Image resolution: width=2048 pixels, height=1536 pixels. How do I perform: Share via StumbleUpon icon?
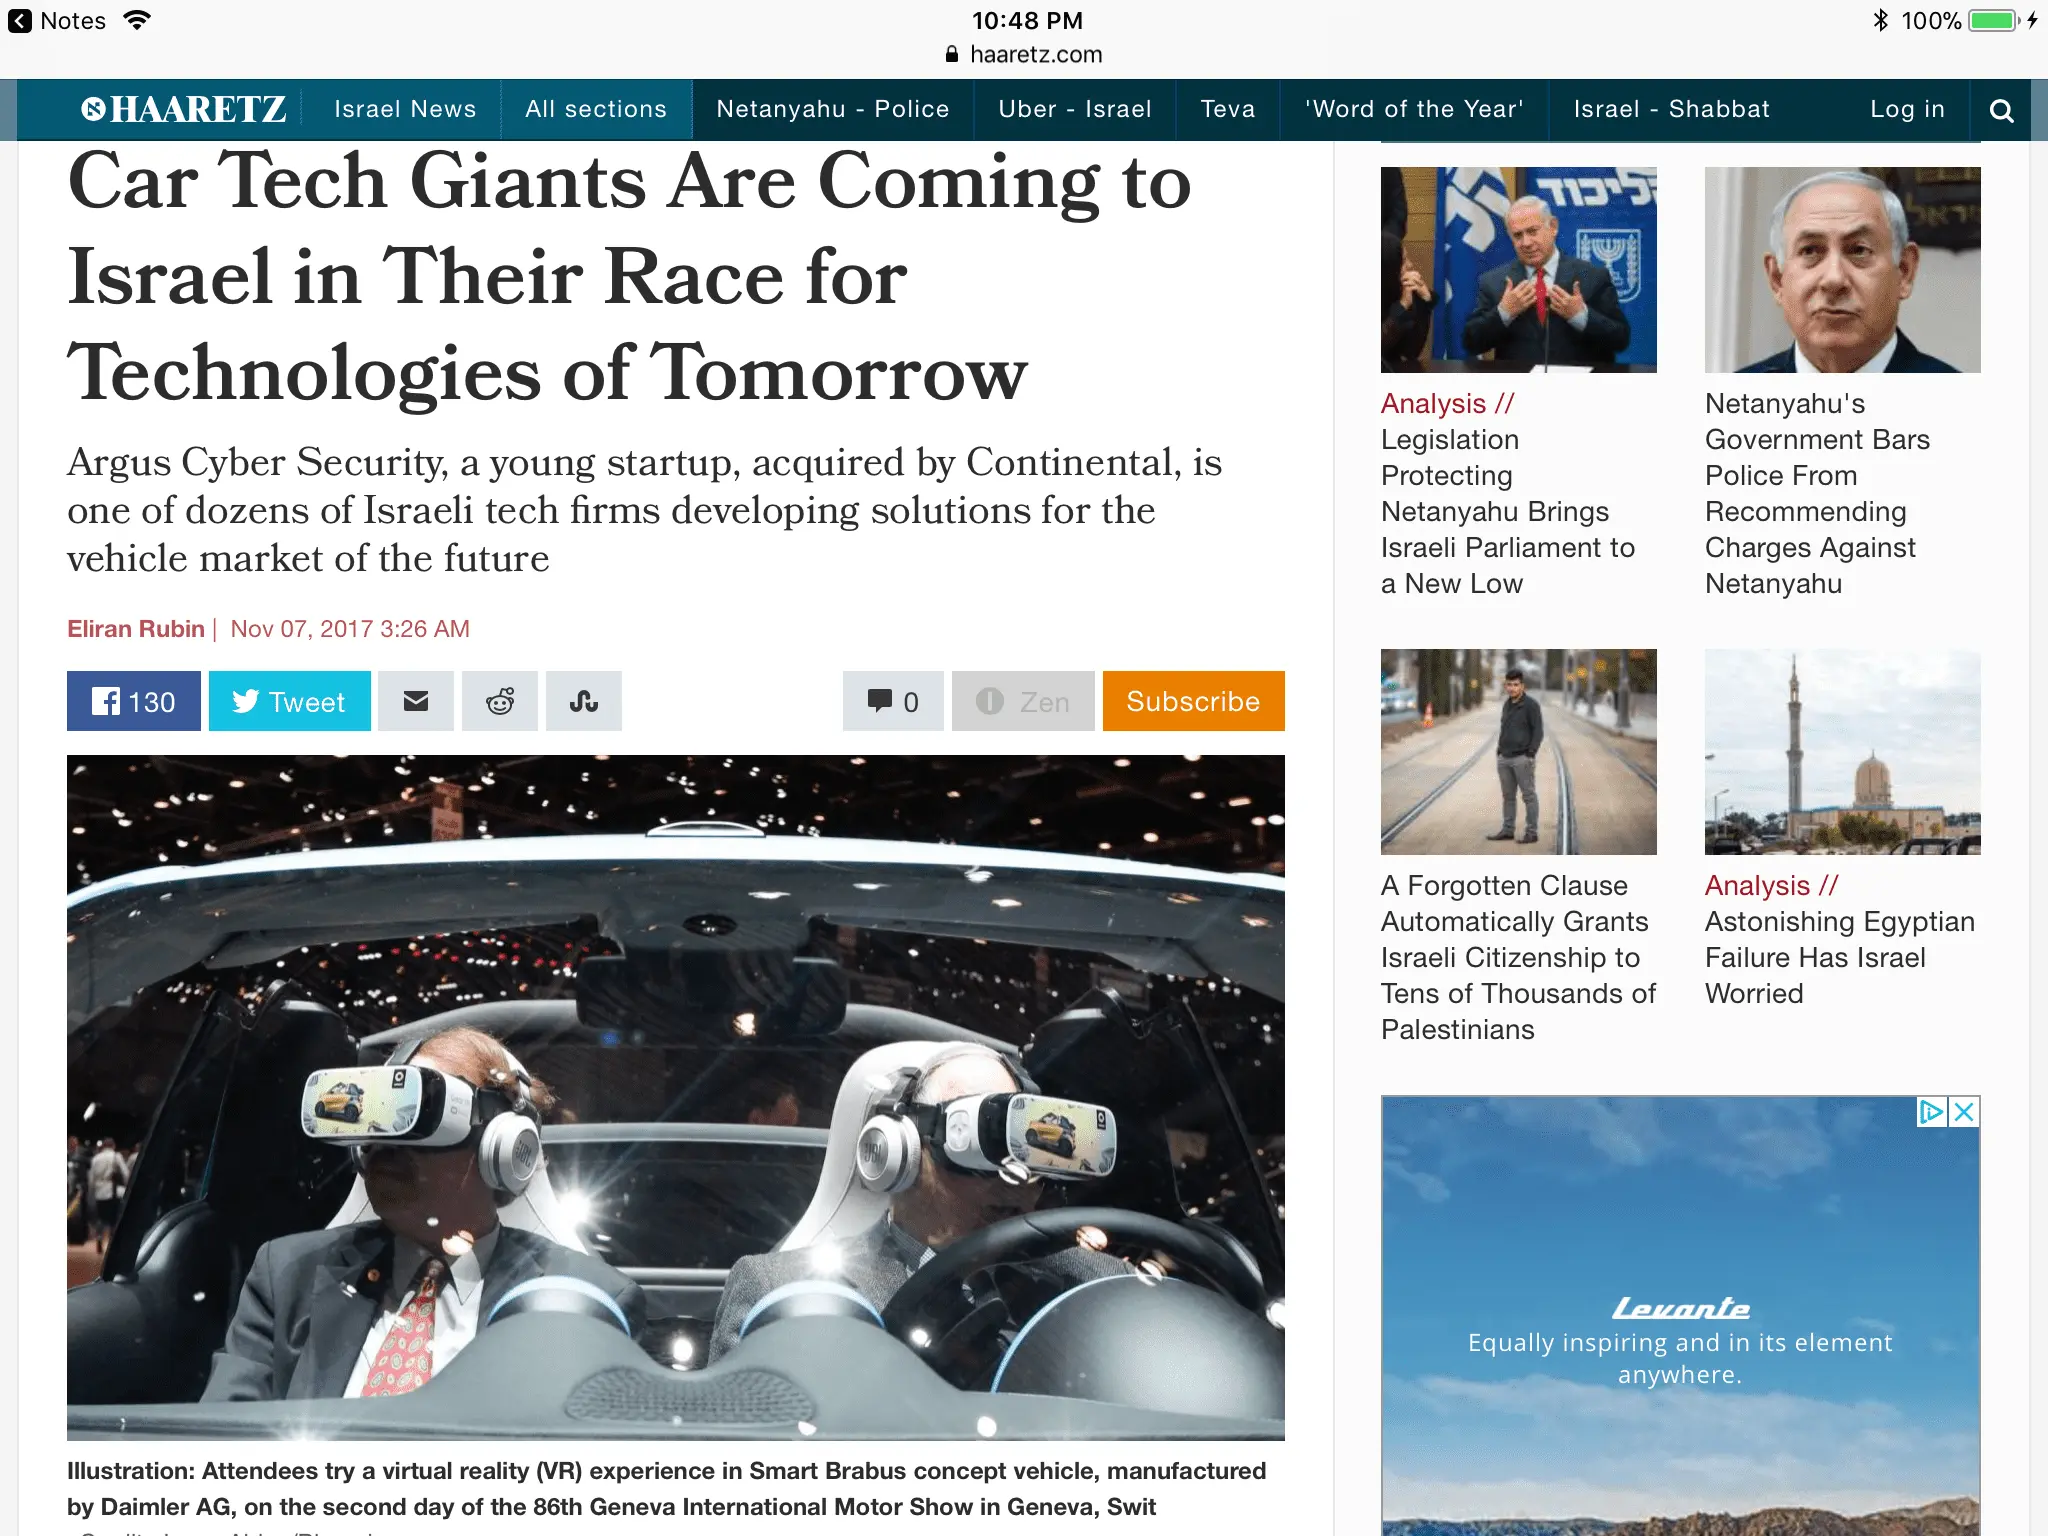coord(584,701)
